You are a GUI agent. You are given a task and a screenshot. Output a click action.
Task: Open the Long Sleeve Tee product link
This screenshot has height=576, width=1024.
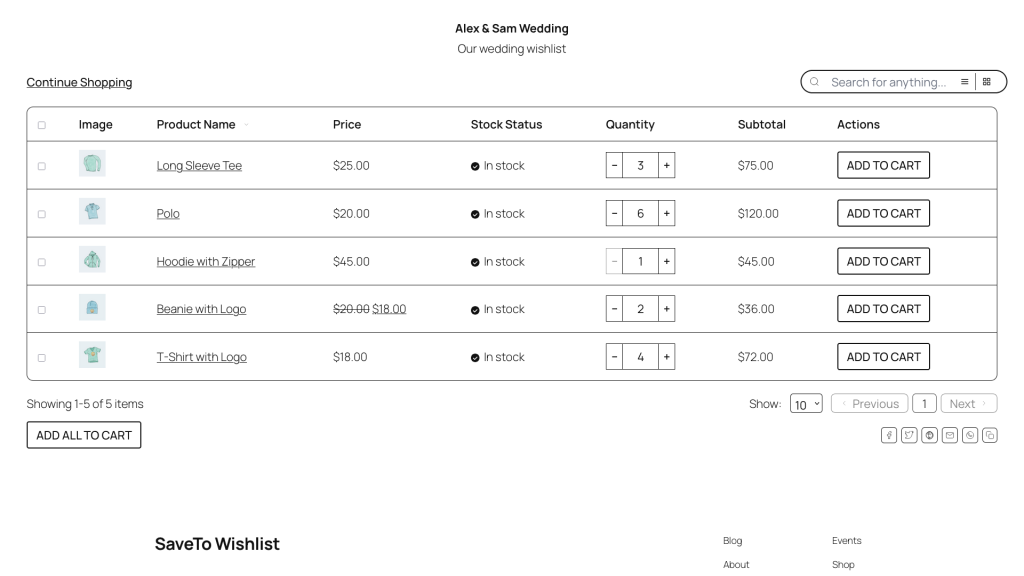(x=199, y=166)
